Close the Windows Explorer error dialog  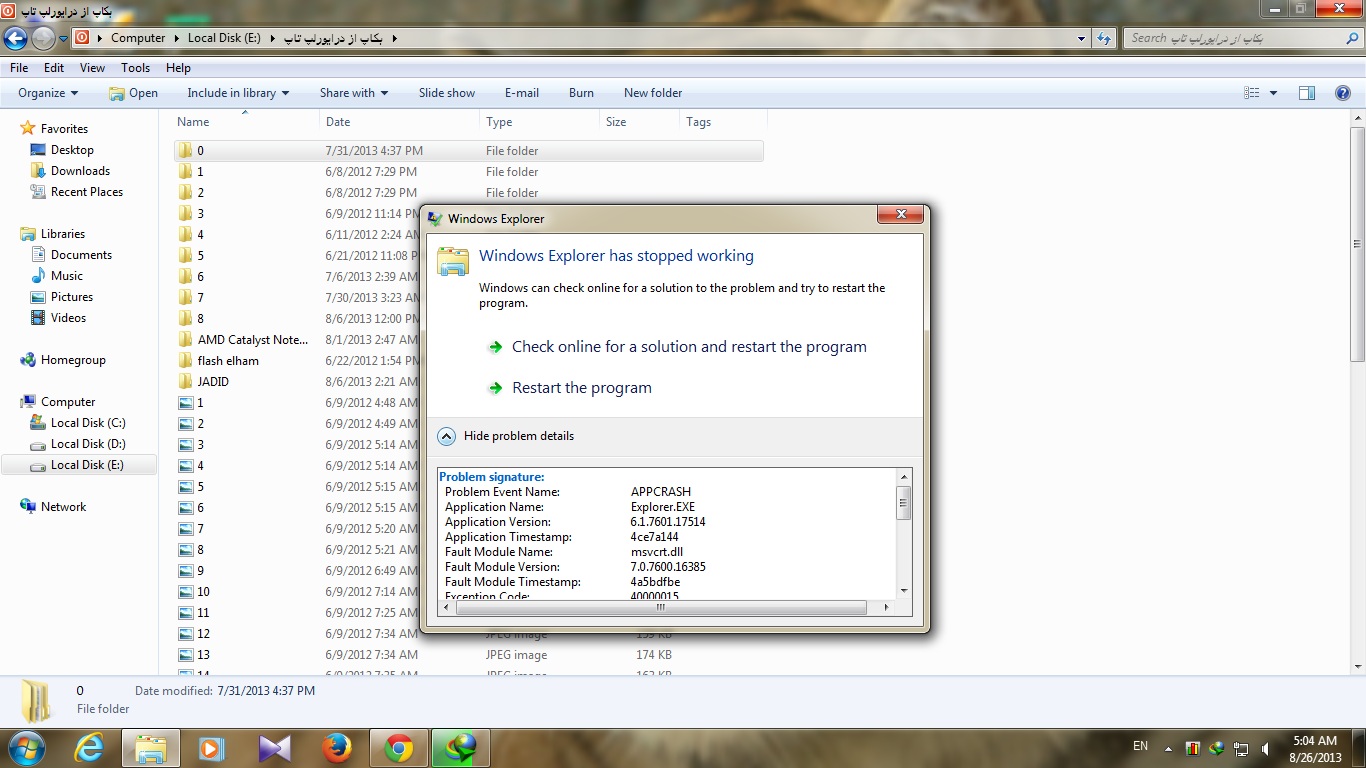(900, 215)
